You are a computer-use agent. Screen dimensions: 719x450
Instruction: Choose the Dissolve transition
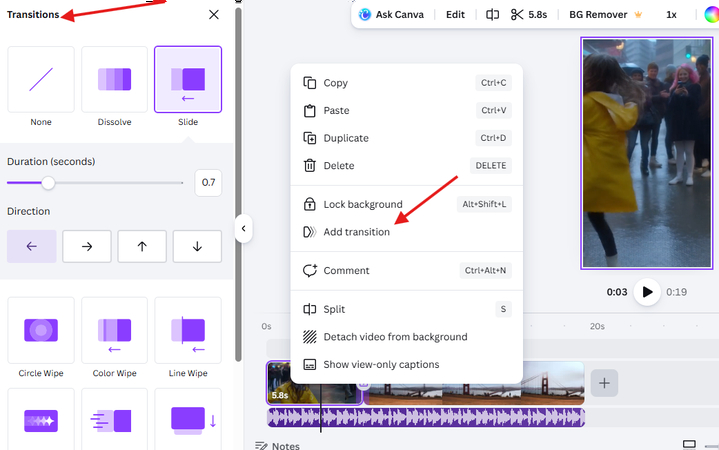click(115, 79)
